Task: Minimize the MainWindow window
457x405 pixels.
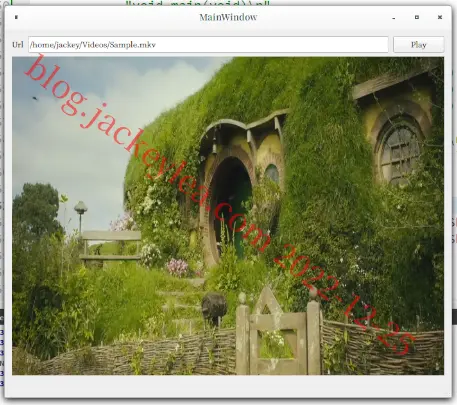Action: [x=394, y=18]
